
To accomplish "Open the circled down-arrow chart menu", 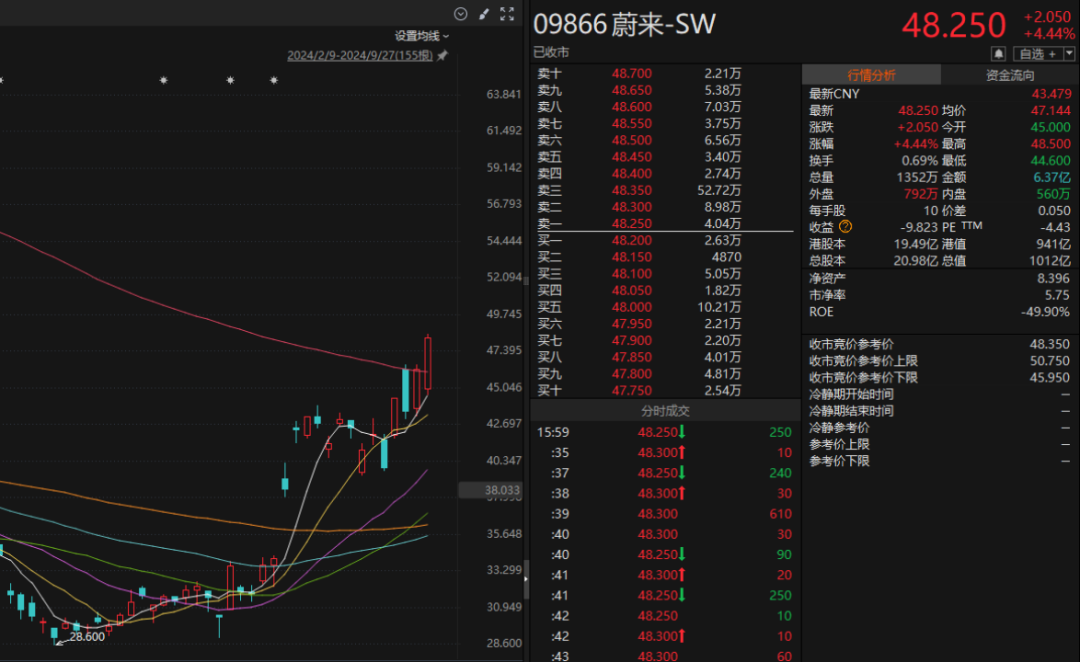I will coord(460,14).
